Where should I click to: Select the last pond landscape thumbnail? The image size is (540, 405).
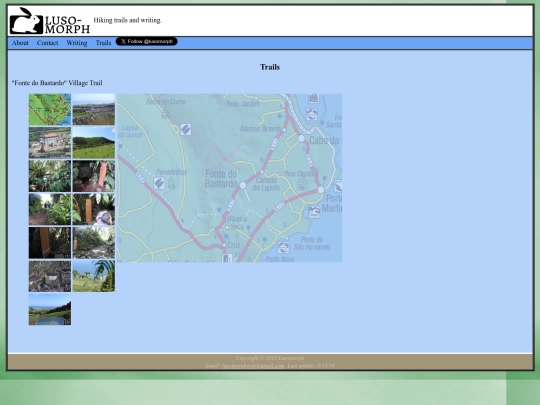50,309
